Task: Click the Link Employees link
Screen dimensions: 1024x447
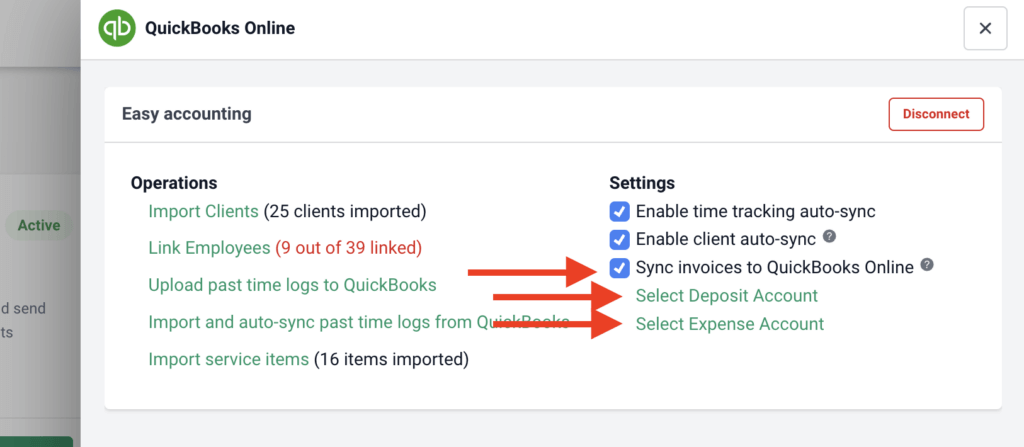Action: point(209,247)
